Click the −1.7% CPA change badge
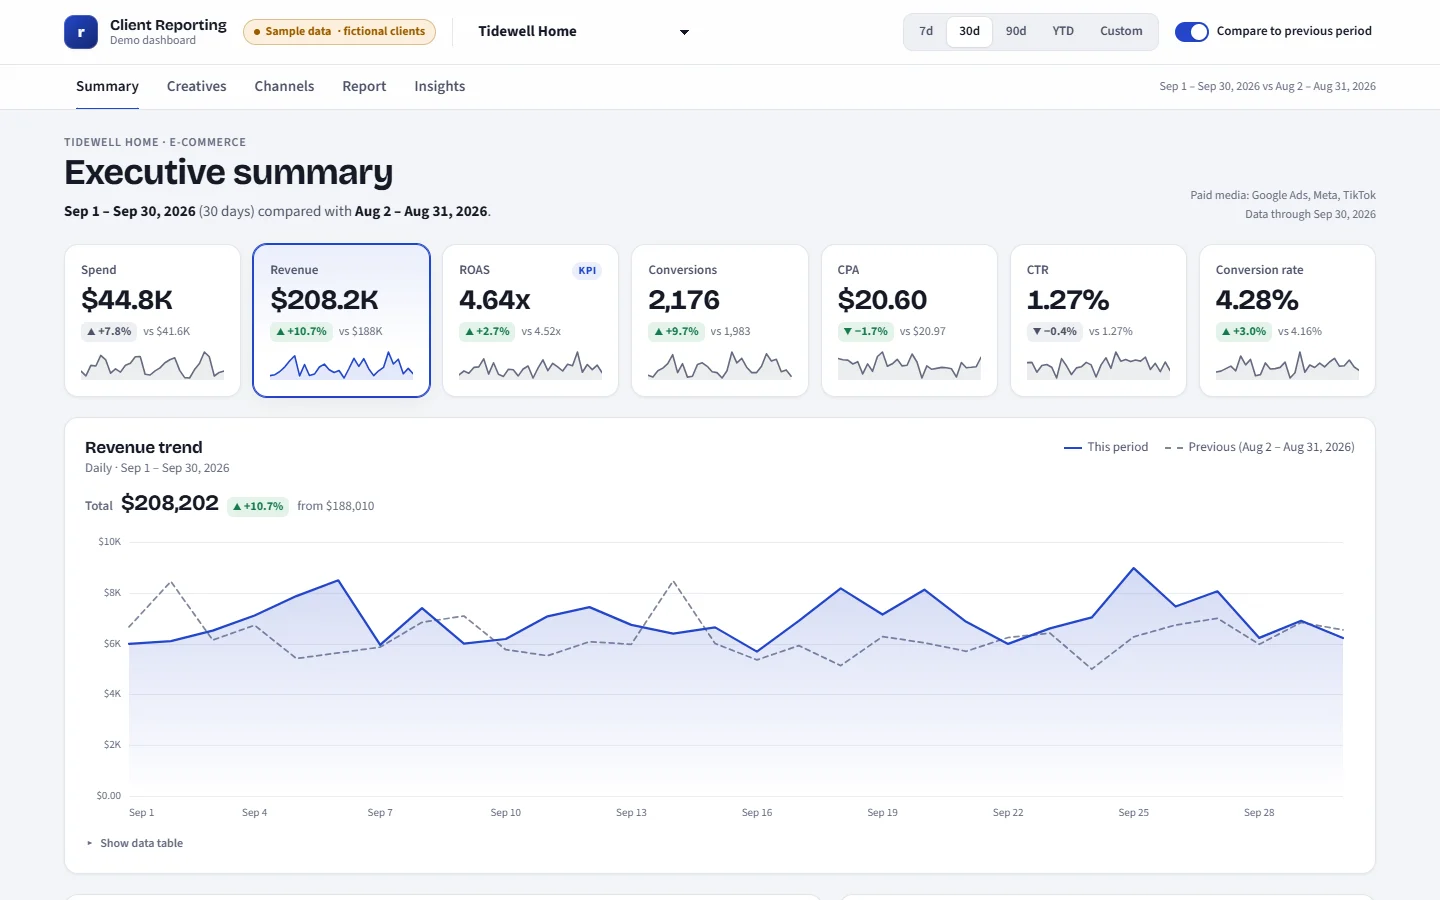Image resolution: width=1440 pixels, height=900 pixels. pos(865,332)
